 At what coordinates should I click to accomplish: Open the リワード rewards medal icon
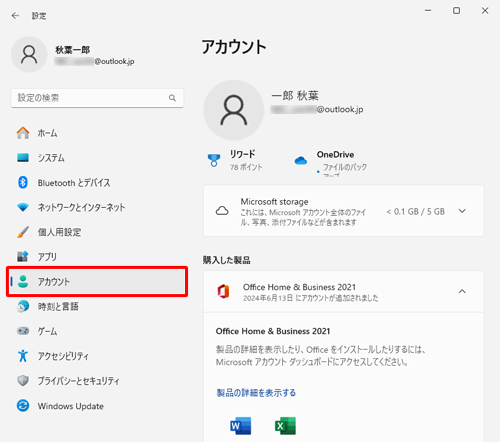pyautogui.click(x=214, y=160)
